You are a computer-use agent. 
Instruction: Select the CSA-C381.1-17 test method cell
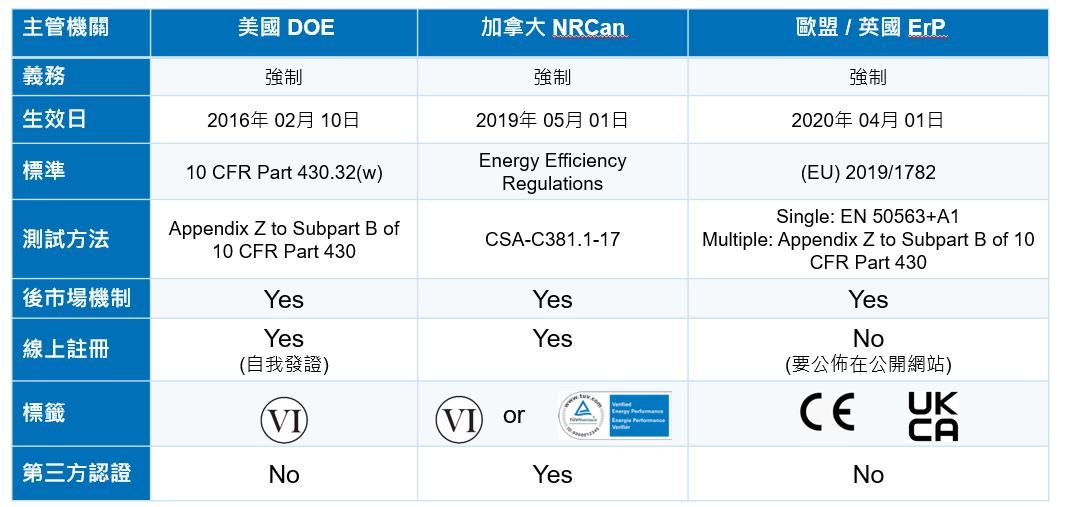click(553, 239)
